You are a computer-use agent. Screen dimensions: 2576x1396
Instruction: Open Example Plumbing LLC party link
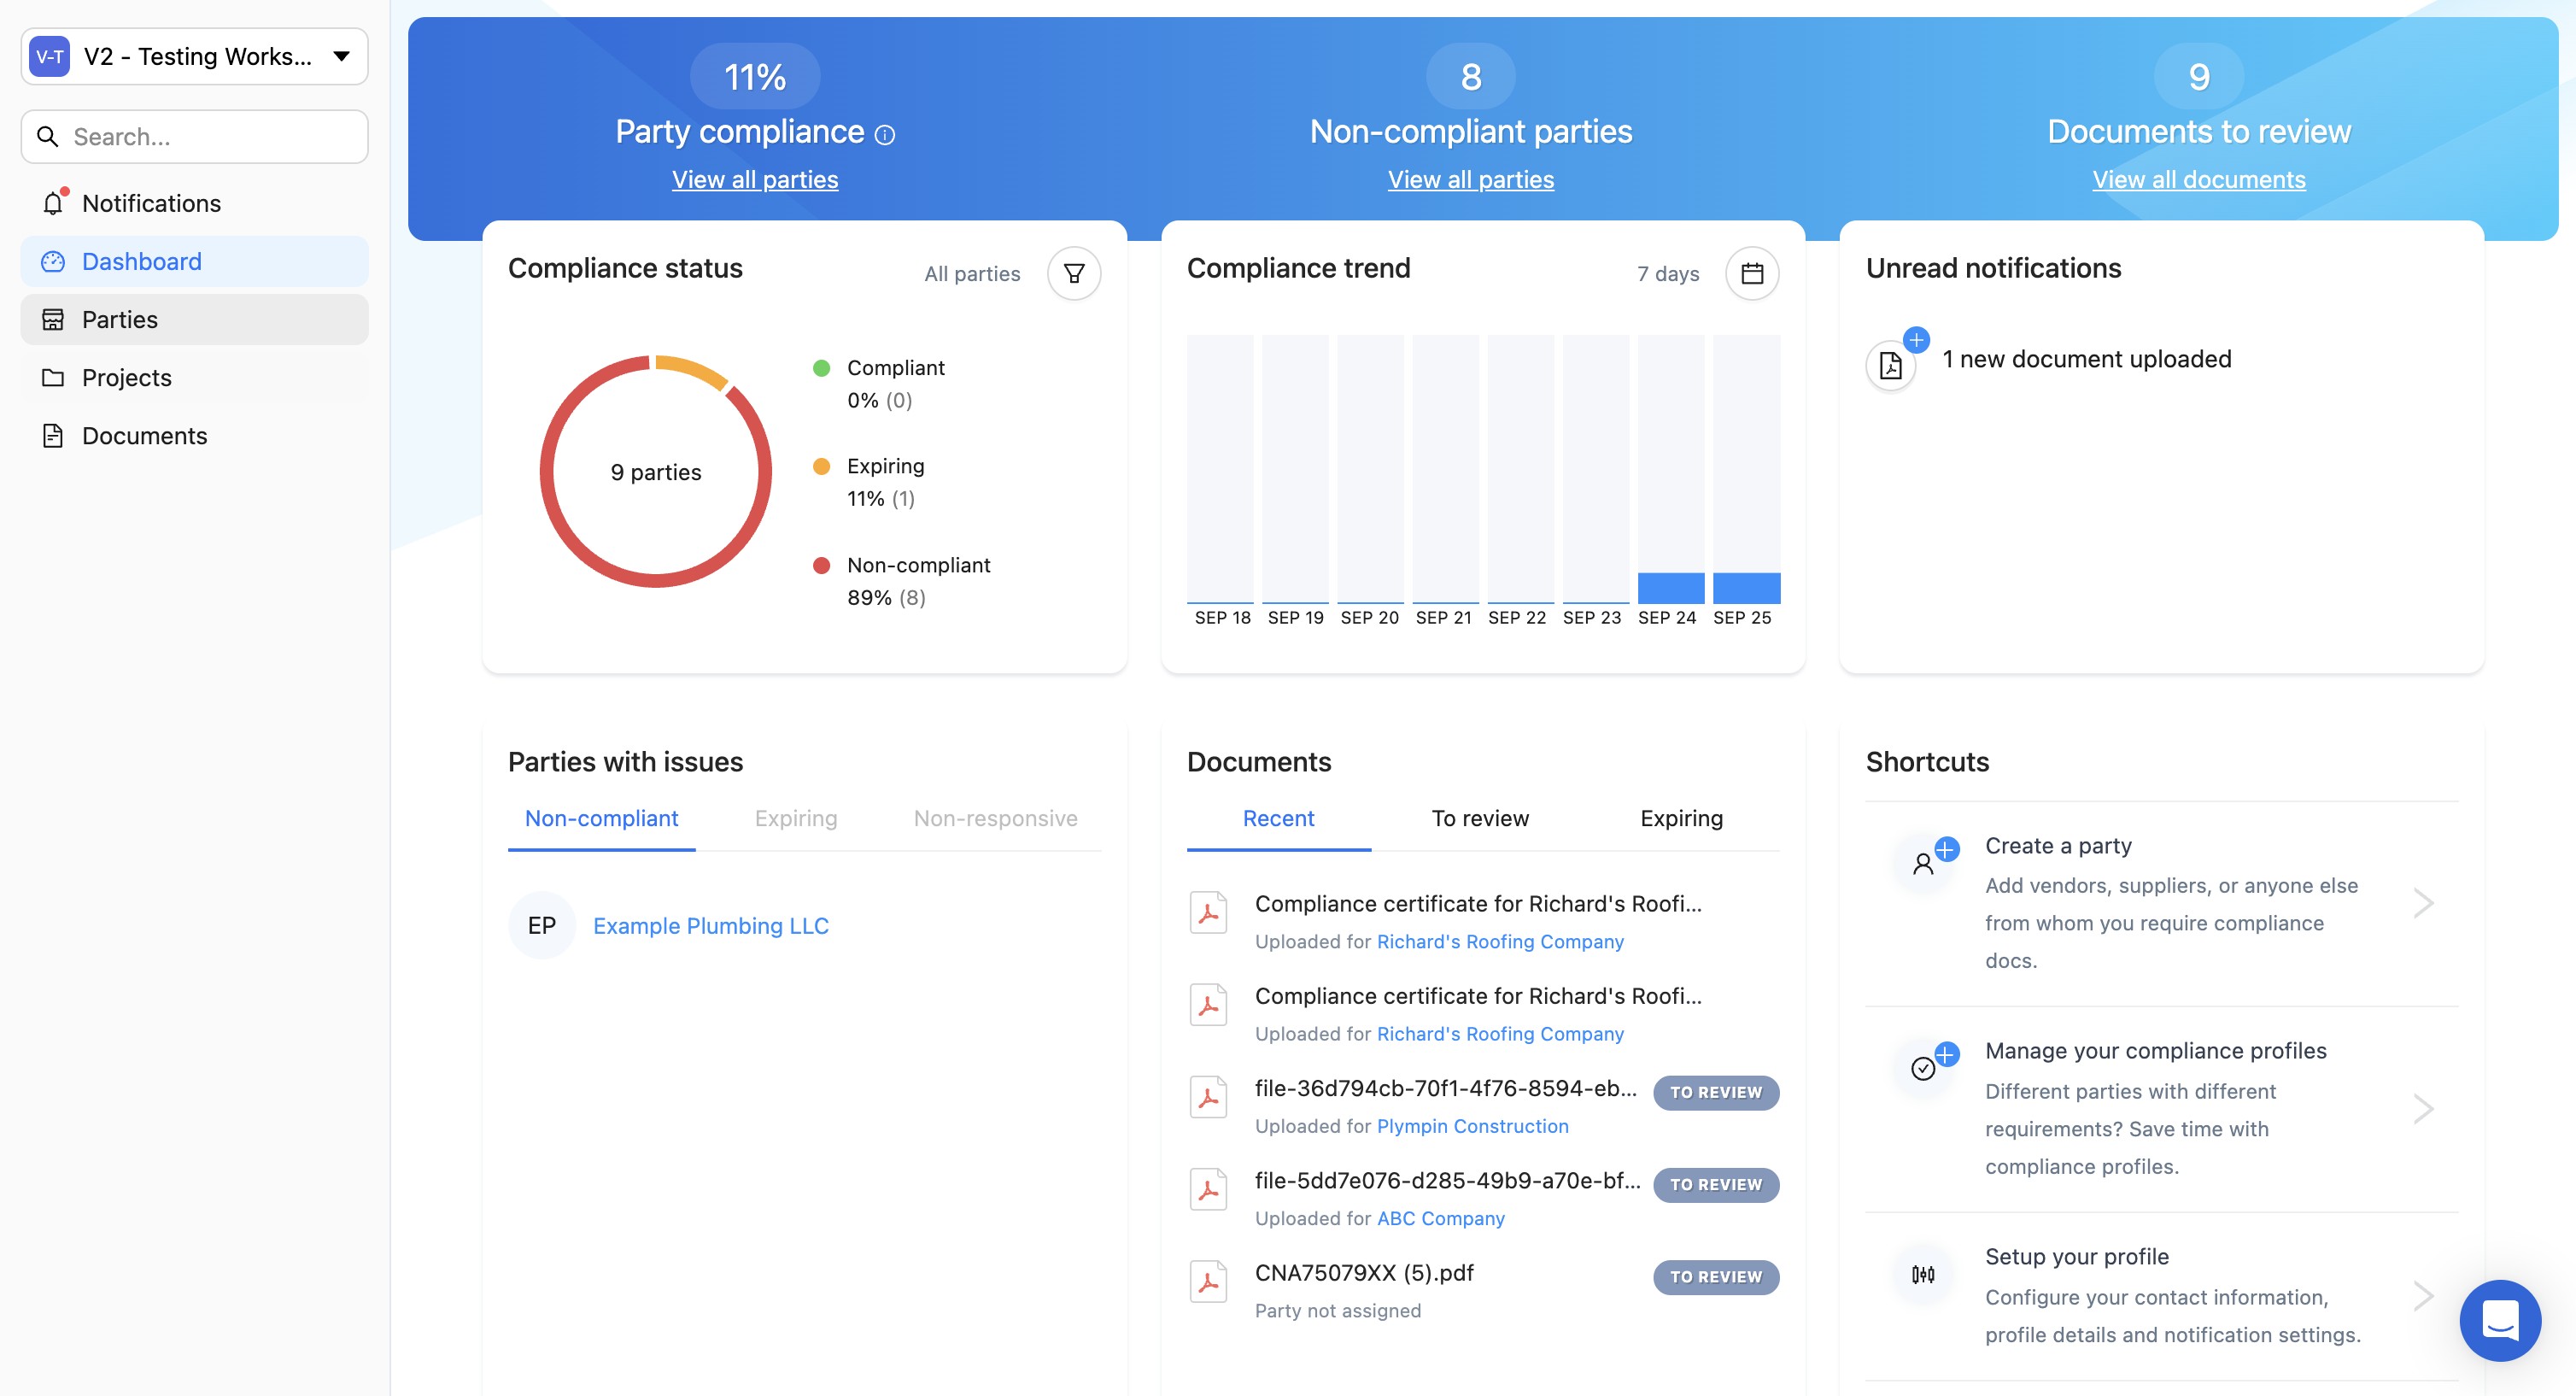710,926
